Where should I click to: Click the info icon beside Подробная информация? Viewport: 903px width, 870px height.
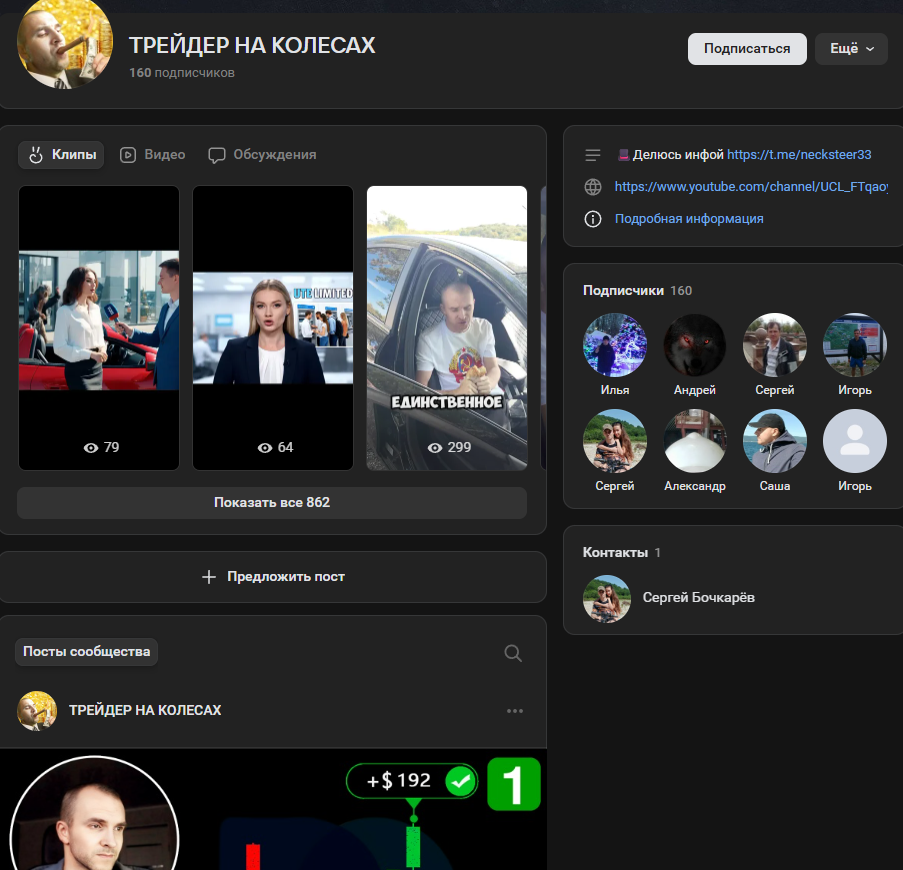point(593,219)
